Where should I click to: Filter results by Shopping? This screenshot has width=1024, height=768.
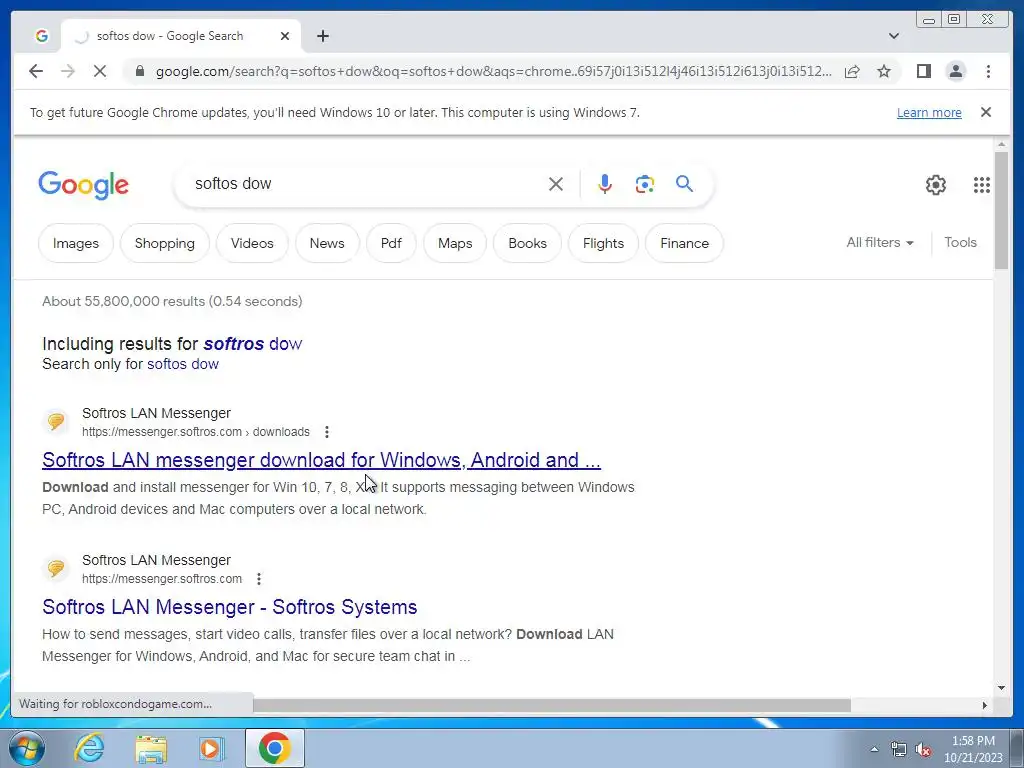pos(165,243)
